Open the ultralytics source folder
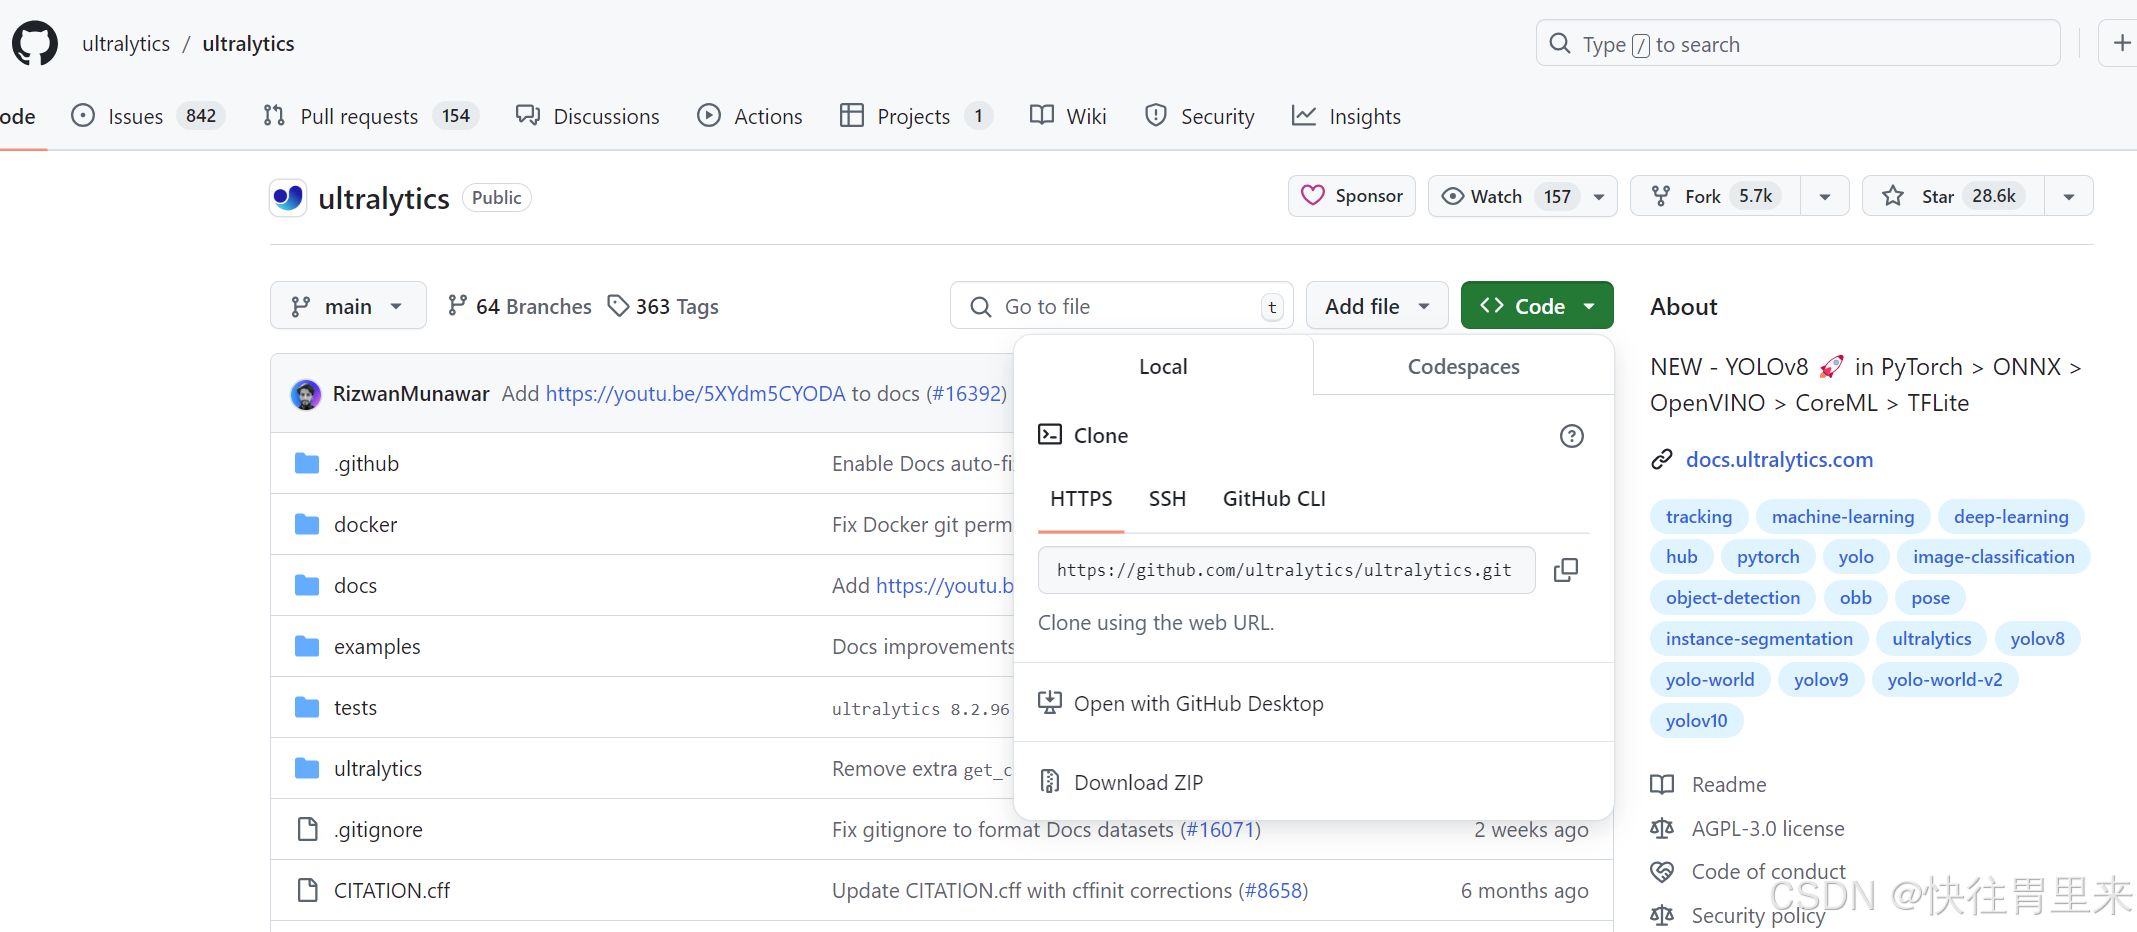The height and width of the screenshot is (932, 2137). tap(378, 769)
